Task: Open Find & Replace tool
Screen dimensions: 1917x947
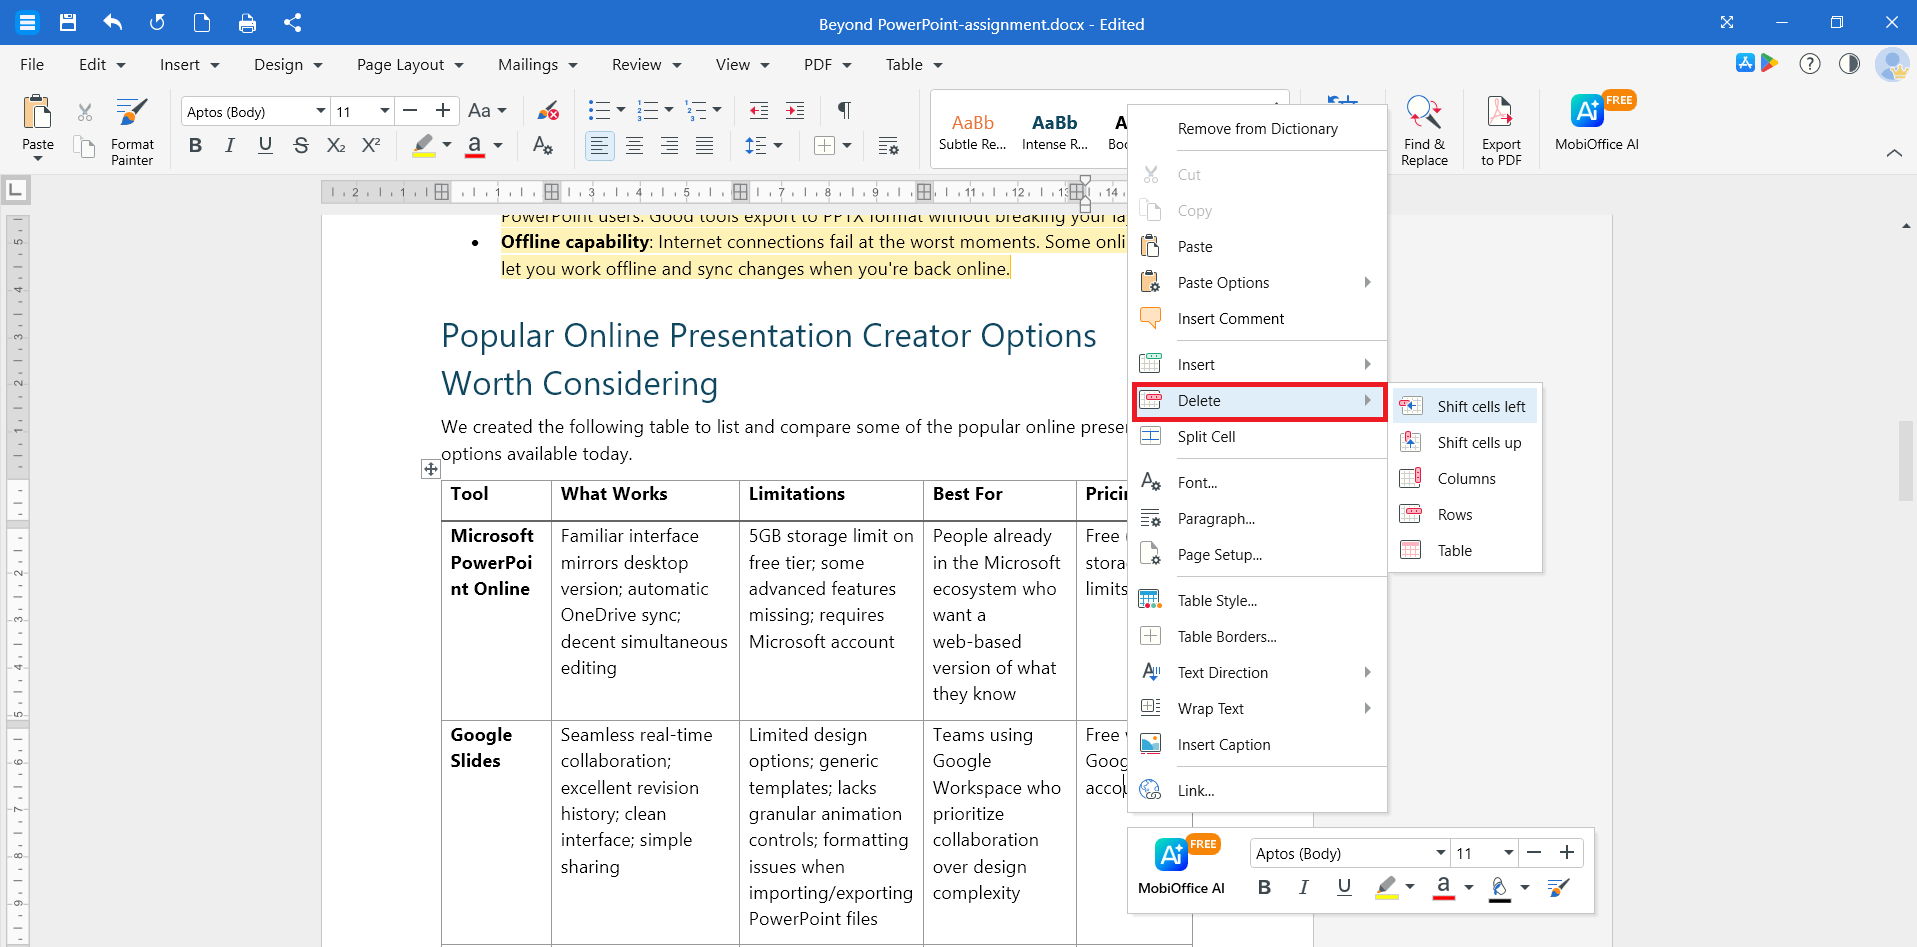Action: (1424, 131)
